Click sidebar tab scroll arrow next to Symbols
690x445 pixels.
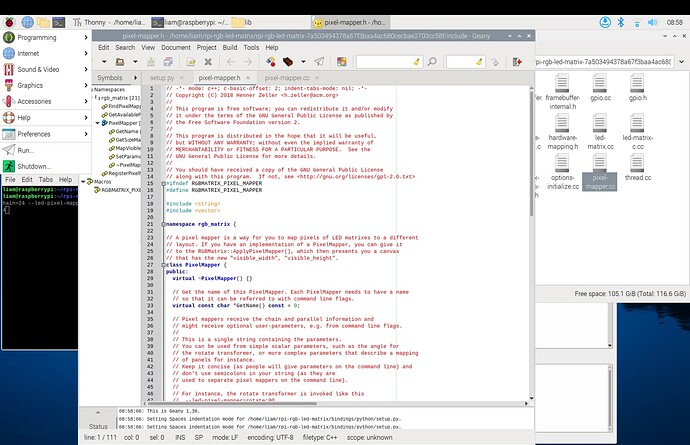coord(135,78)
